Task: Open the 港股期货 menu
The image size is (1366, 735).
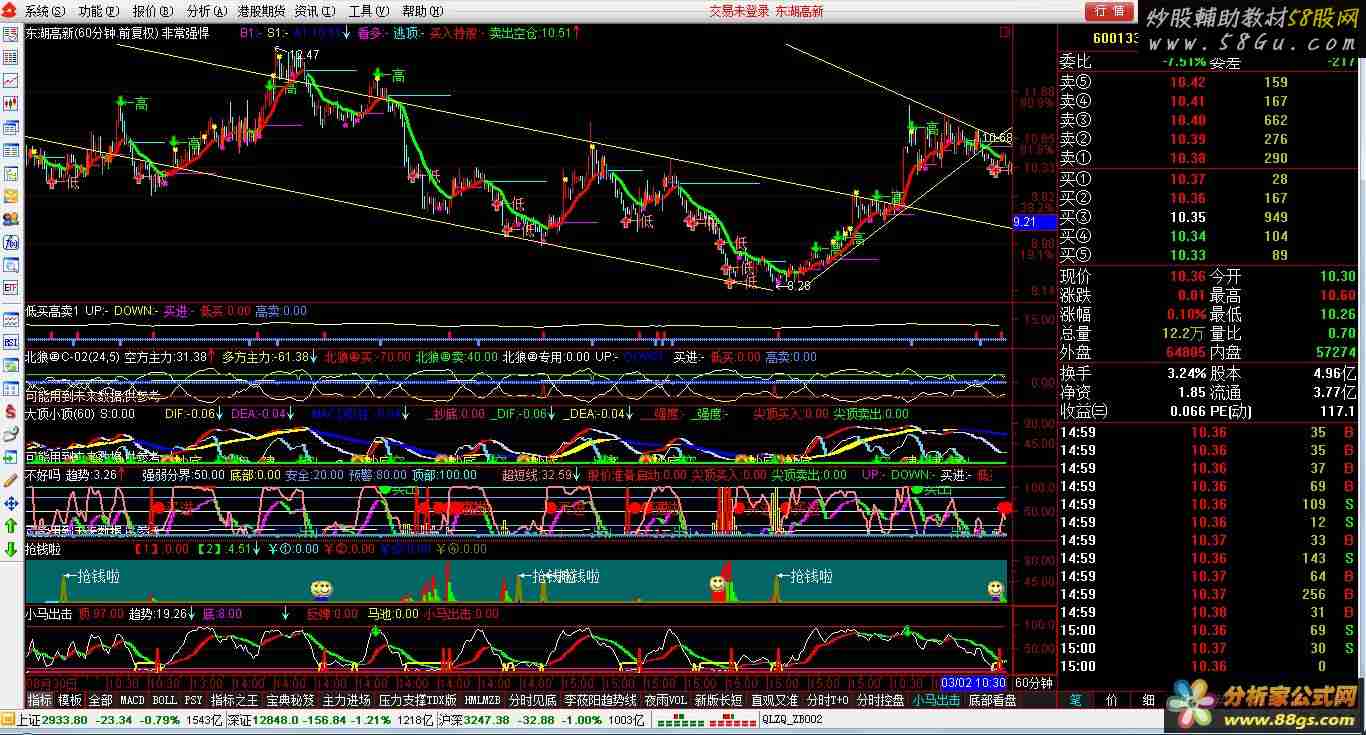Action: click(x=261, y=11)
